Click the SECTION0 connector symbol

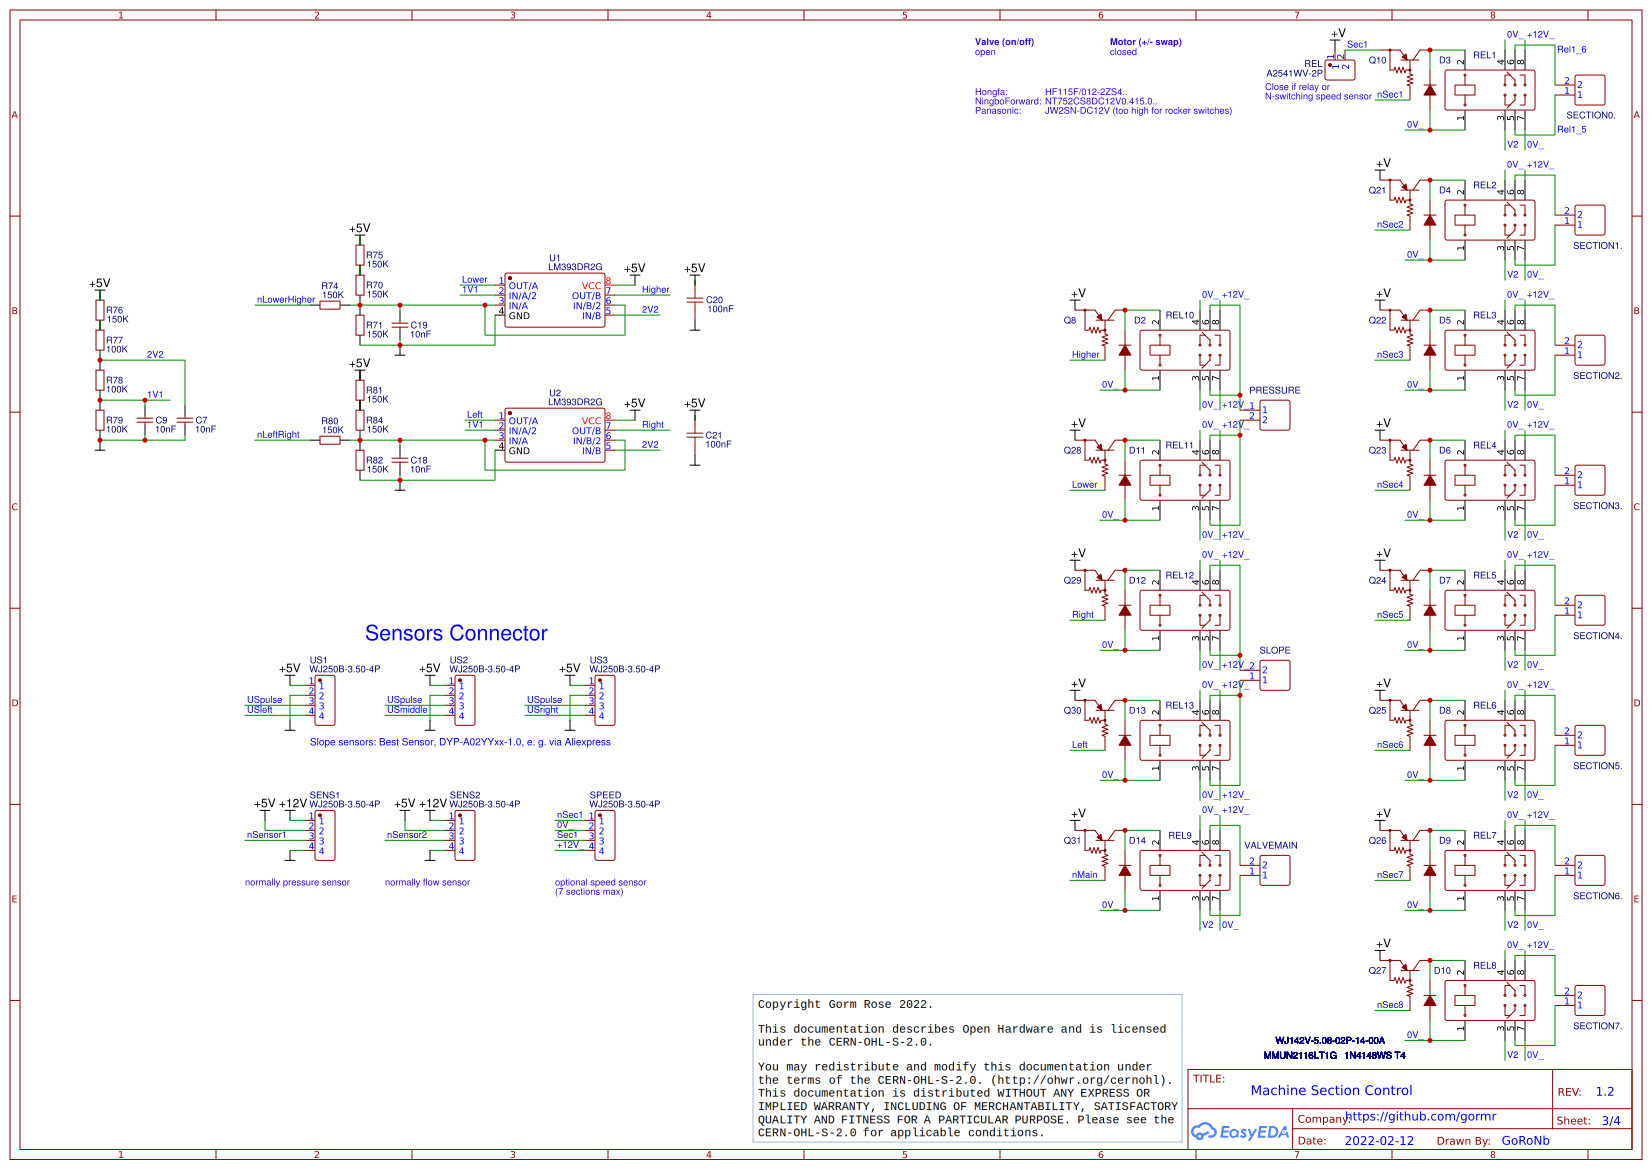click(x=1590, y=89)
